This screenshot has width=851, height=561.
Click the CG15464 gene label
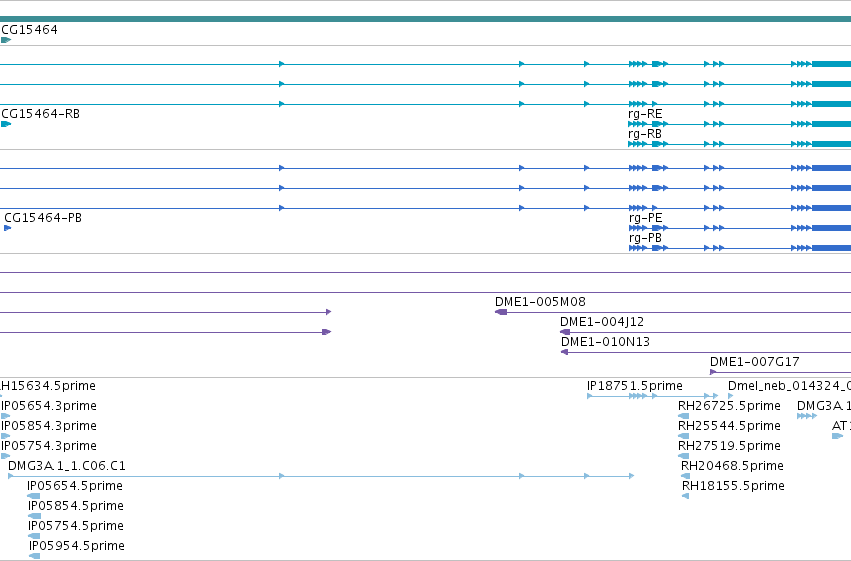tap(29, 29)
